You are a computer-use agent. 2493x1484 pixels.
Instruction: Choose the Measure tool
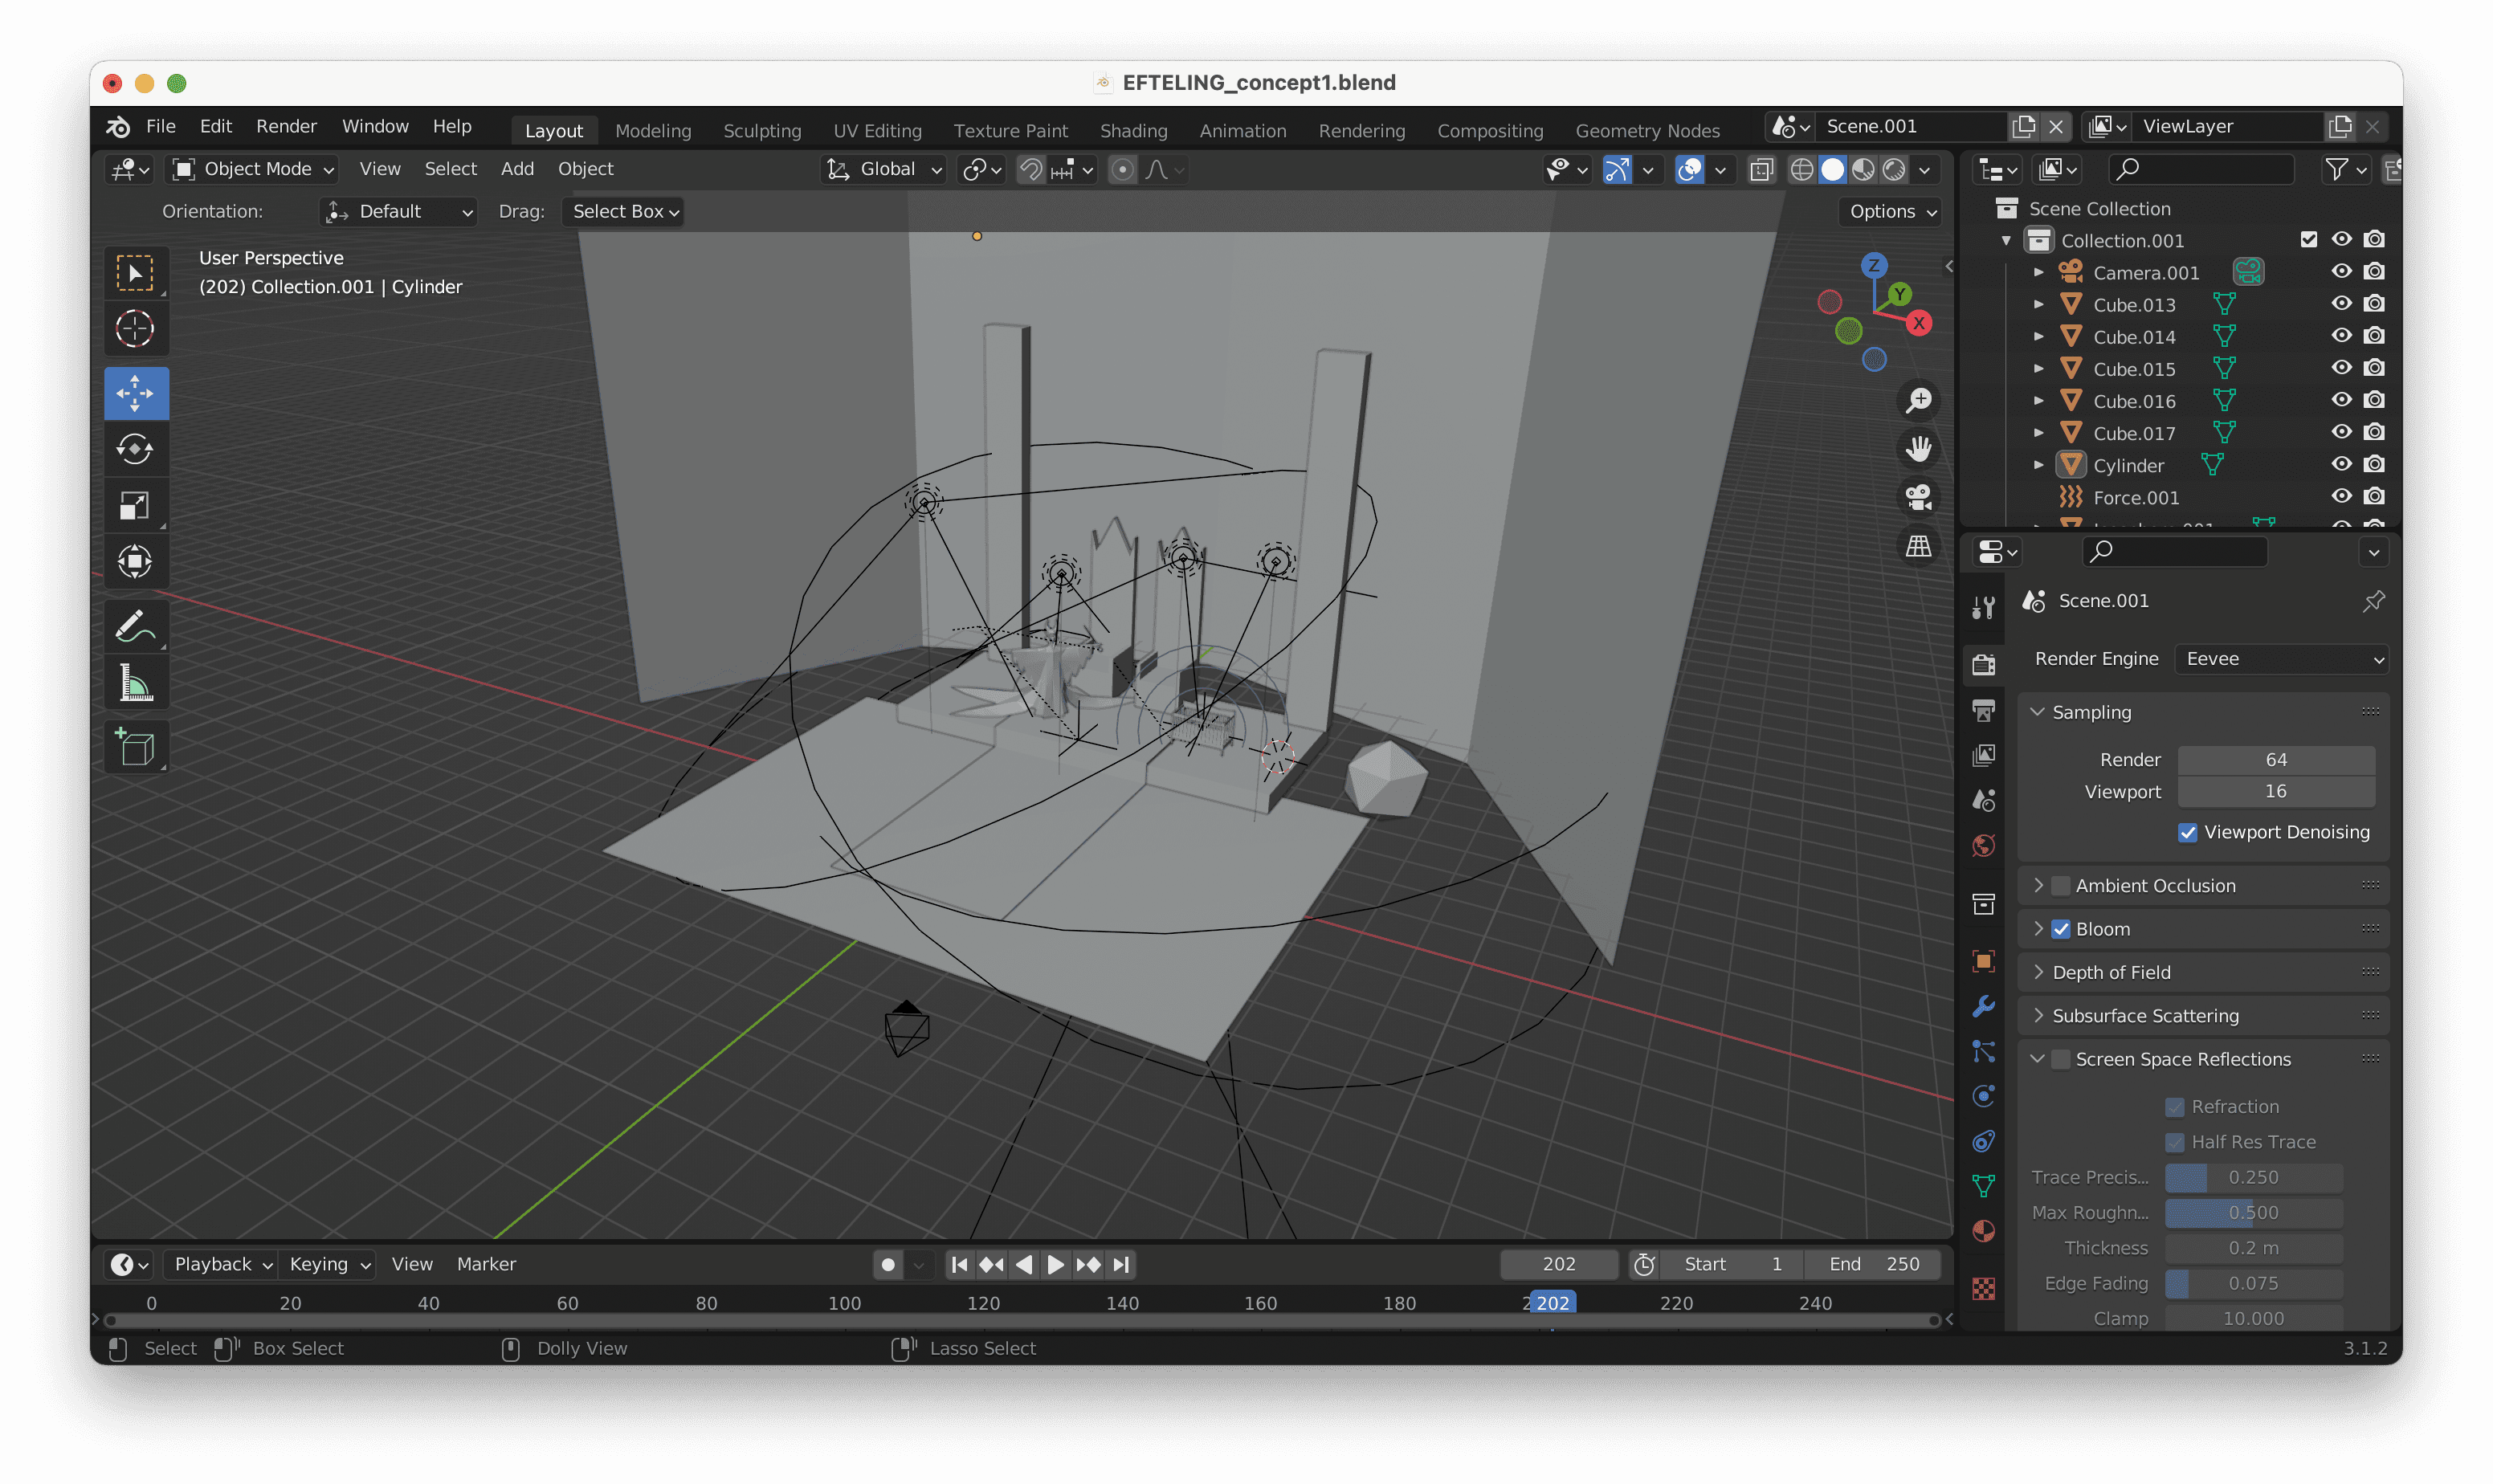coord(135,684)
